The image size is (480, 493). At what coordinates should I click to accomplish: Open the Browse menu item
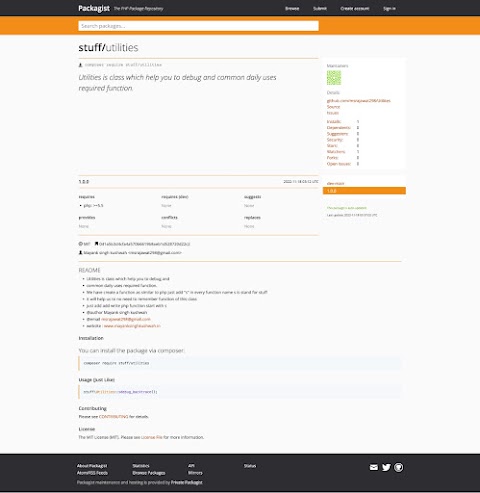[x=292, y=8]
